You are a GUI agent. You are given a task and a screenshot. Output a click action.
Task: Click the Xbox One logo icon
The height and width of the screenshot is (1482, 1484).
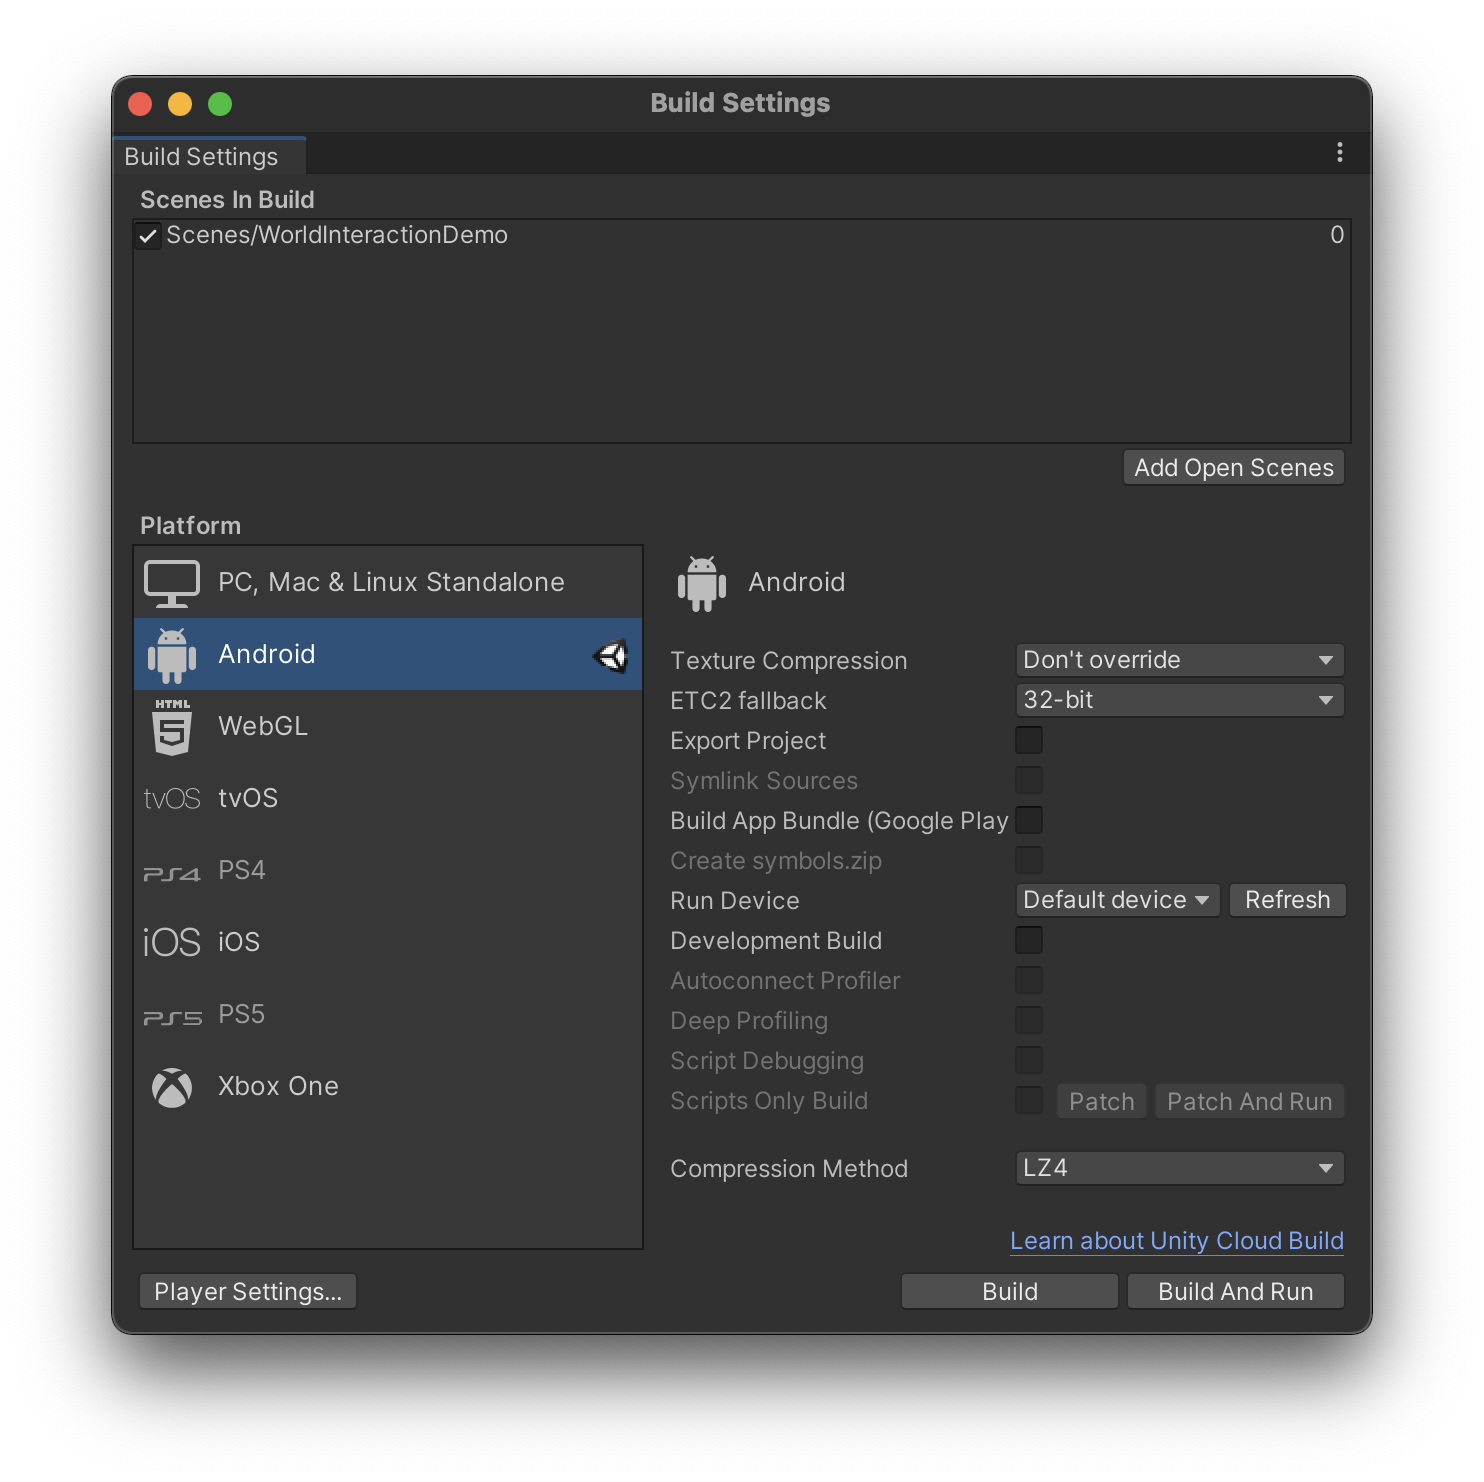[172, 1088]
